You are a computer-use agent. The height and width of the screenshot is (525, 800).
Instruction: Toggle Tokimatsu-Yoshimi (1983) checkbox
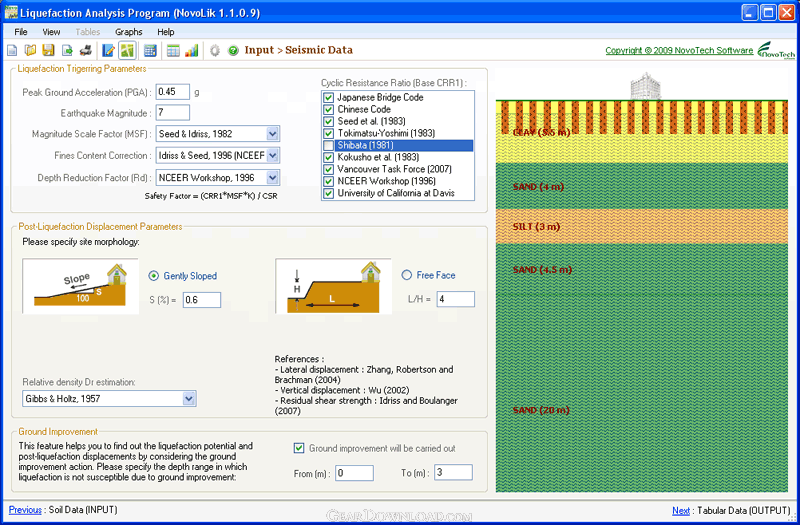pyautogui.click(x=329, y=133)
